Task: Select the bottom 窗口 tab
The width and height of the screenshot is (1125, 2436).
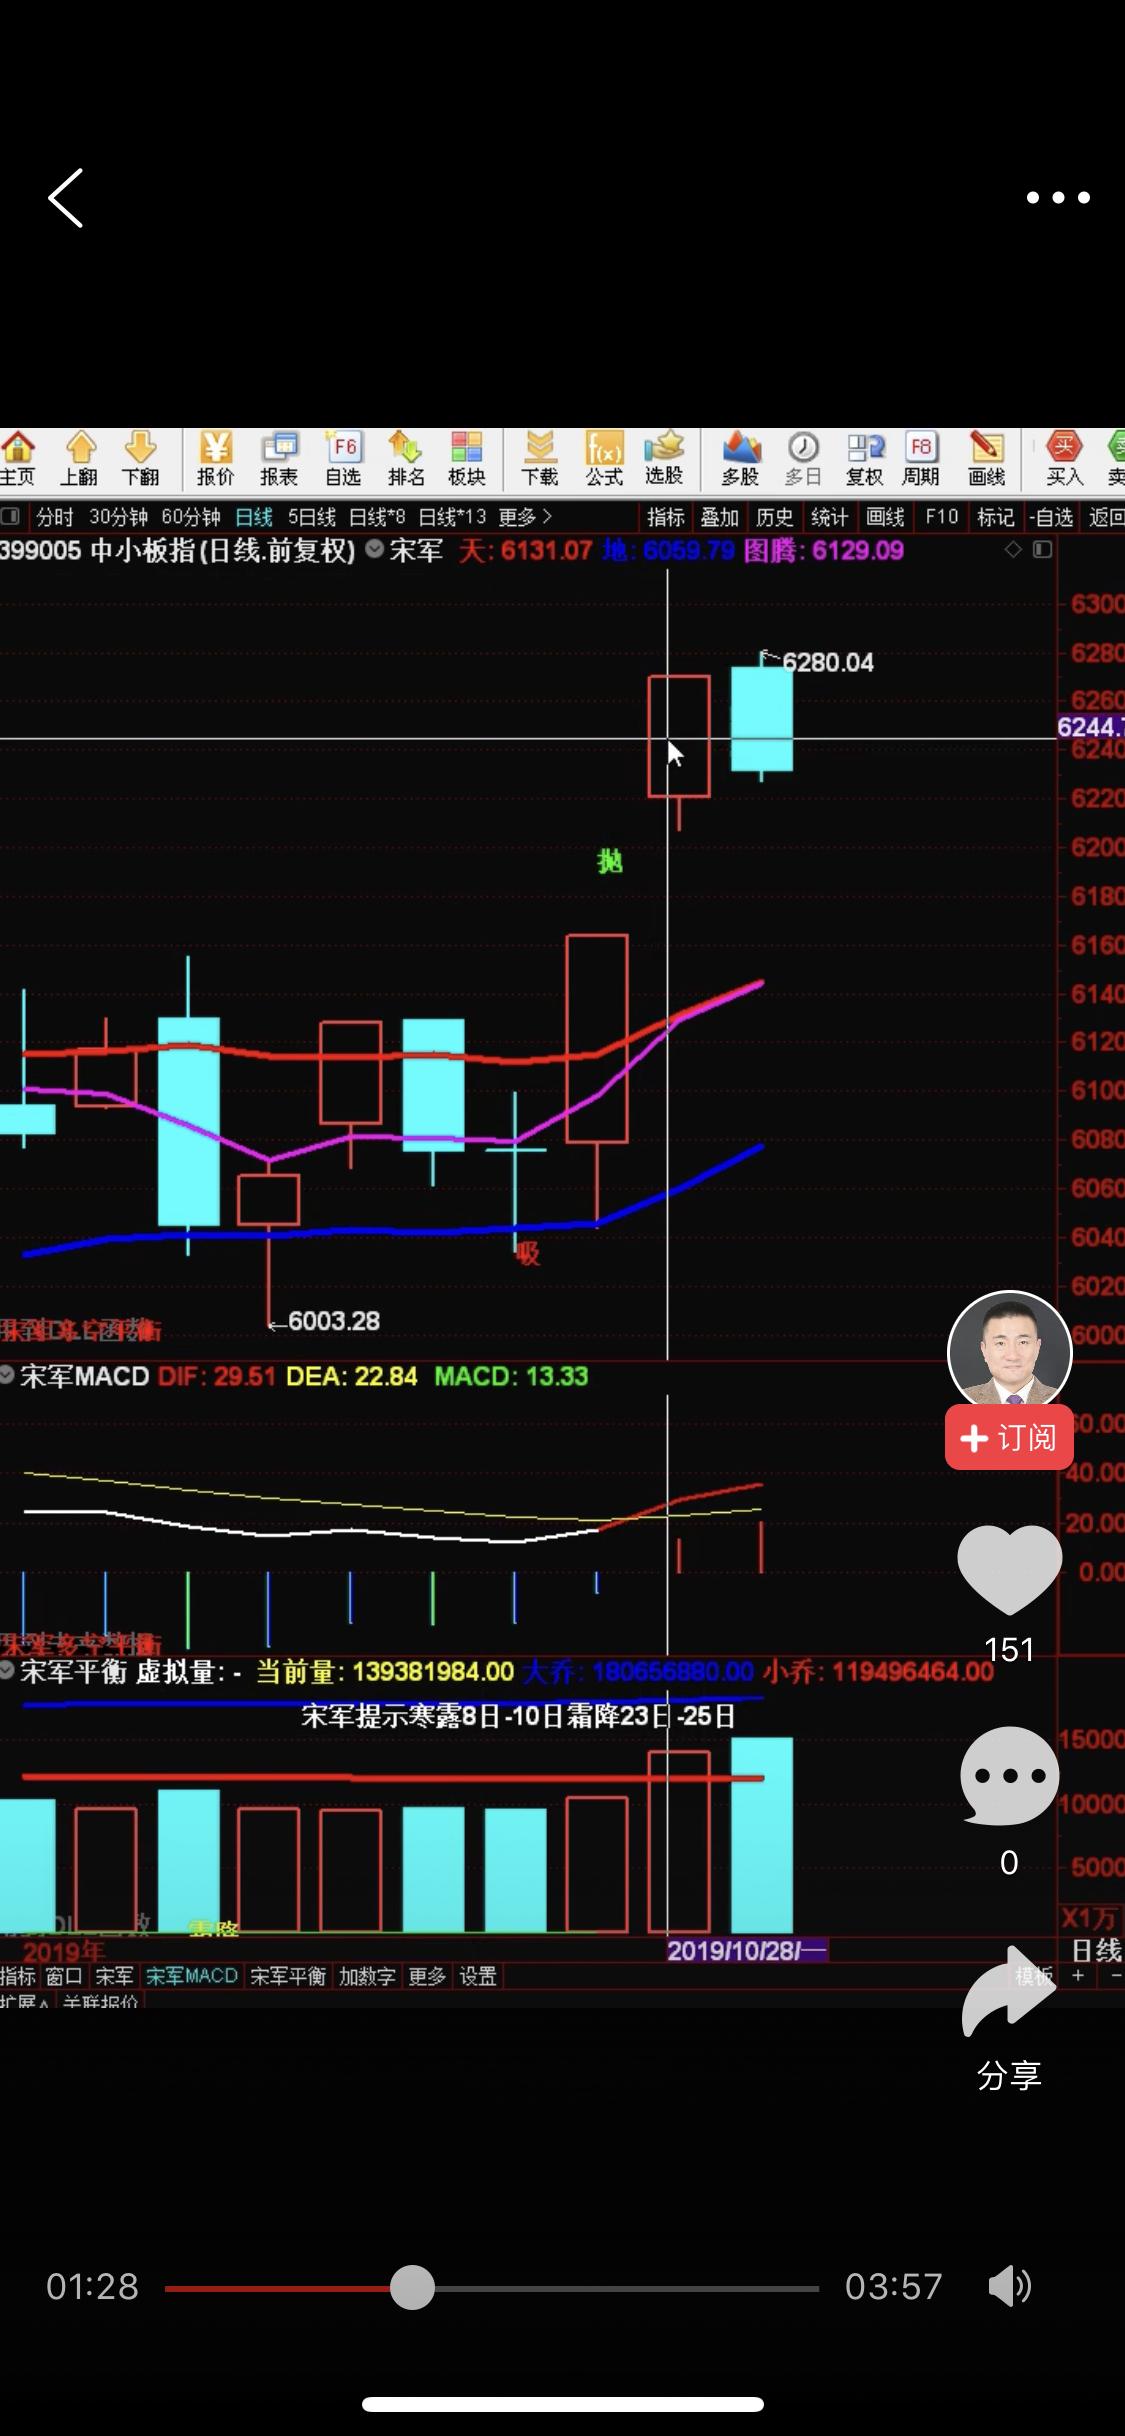Action: (x=65, y=1976)
